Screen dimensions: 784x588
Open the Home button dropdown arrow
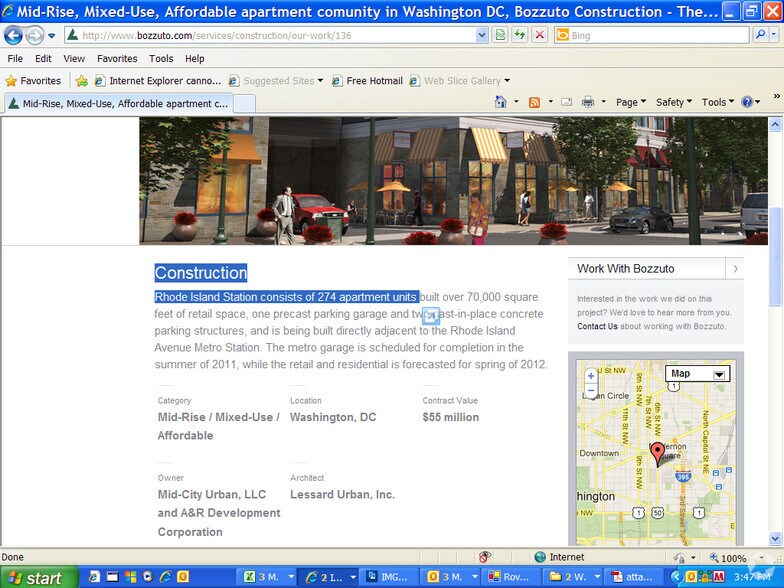coord(516,102)
